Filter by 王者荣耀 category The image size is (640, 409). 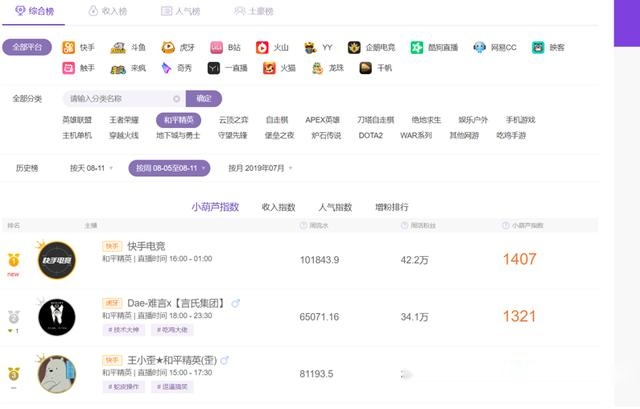pos(124,120)
